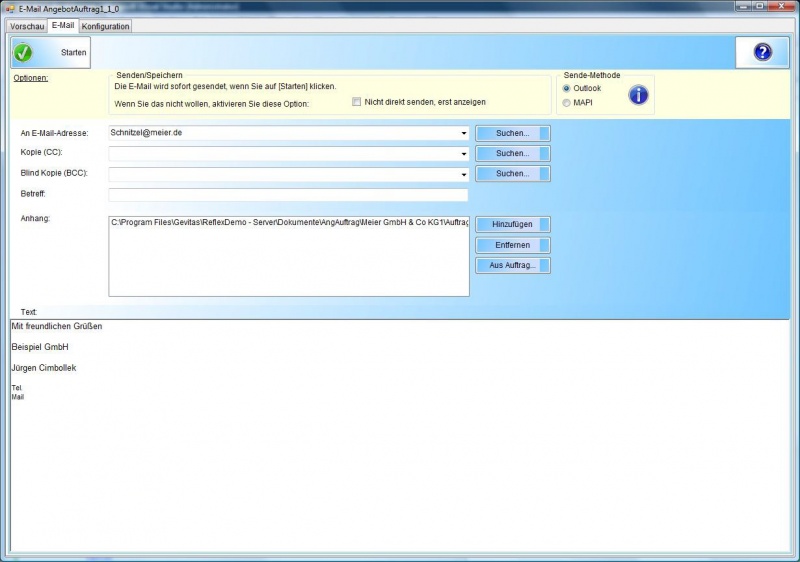Expand the An E-Mail-Adresse dropdown
This screenshot has height=562, width=800.
coord(464,133)
